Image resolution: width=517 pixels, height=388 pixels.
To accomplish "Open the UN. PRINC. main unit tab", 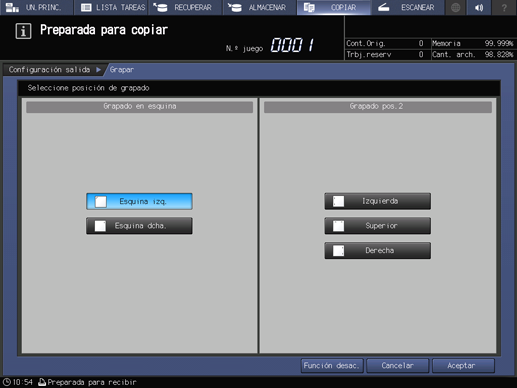I will 36,7.
